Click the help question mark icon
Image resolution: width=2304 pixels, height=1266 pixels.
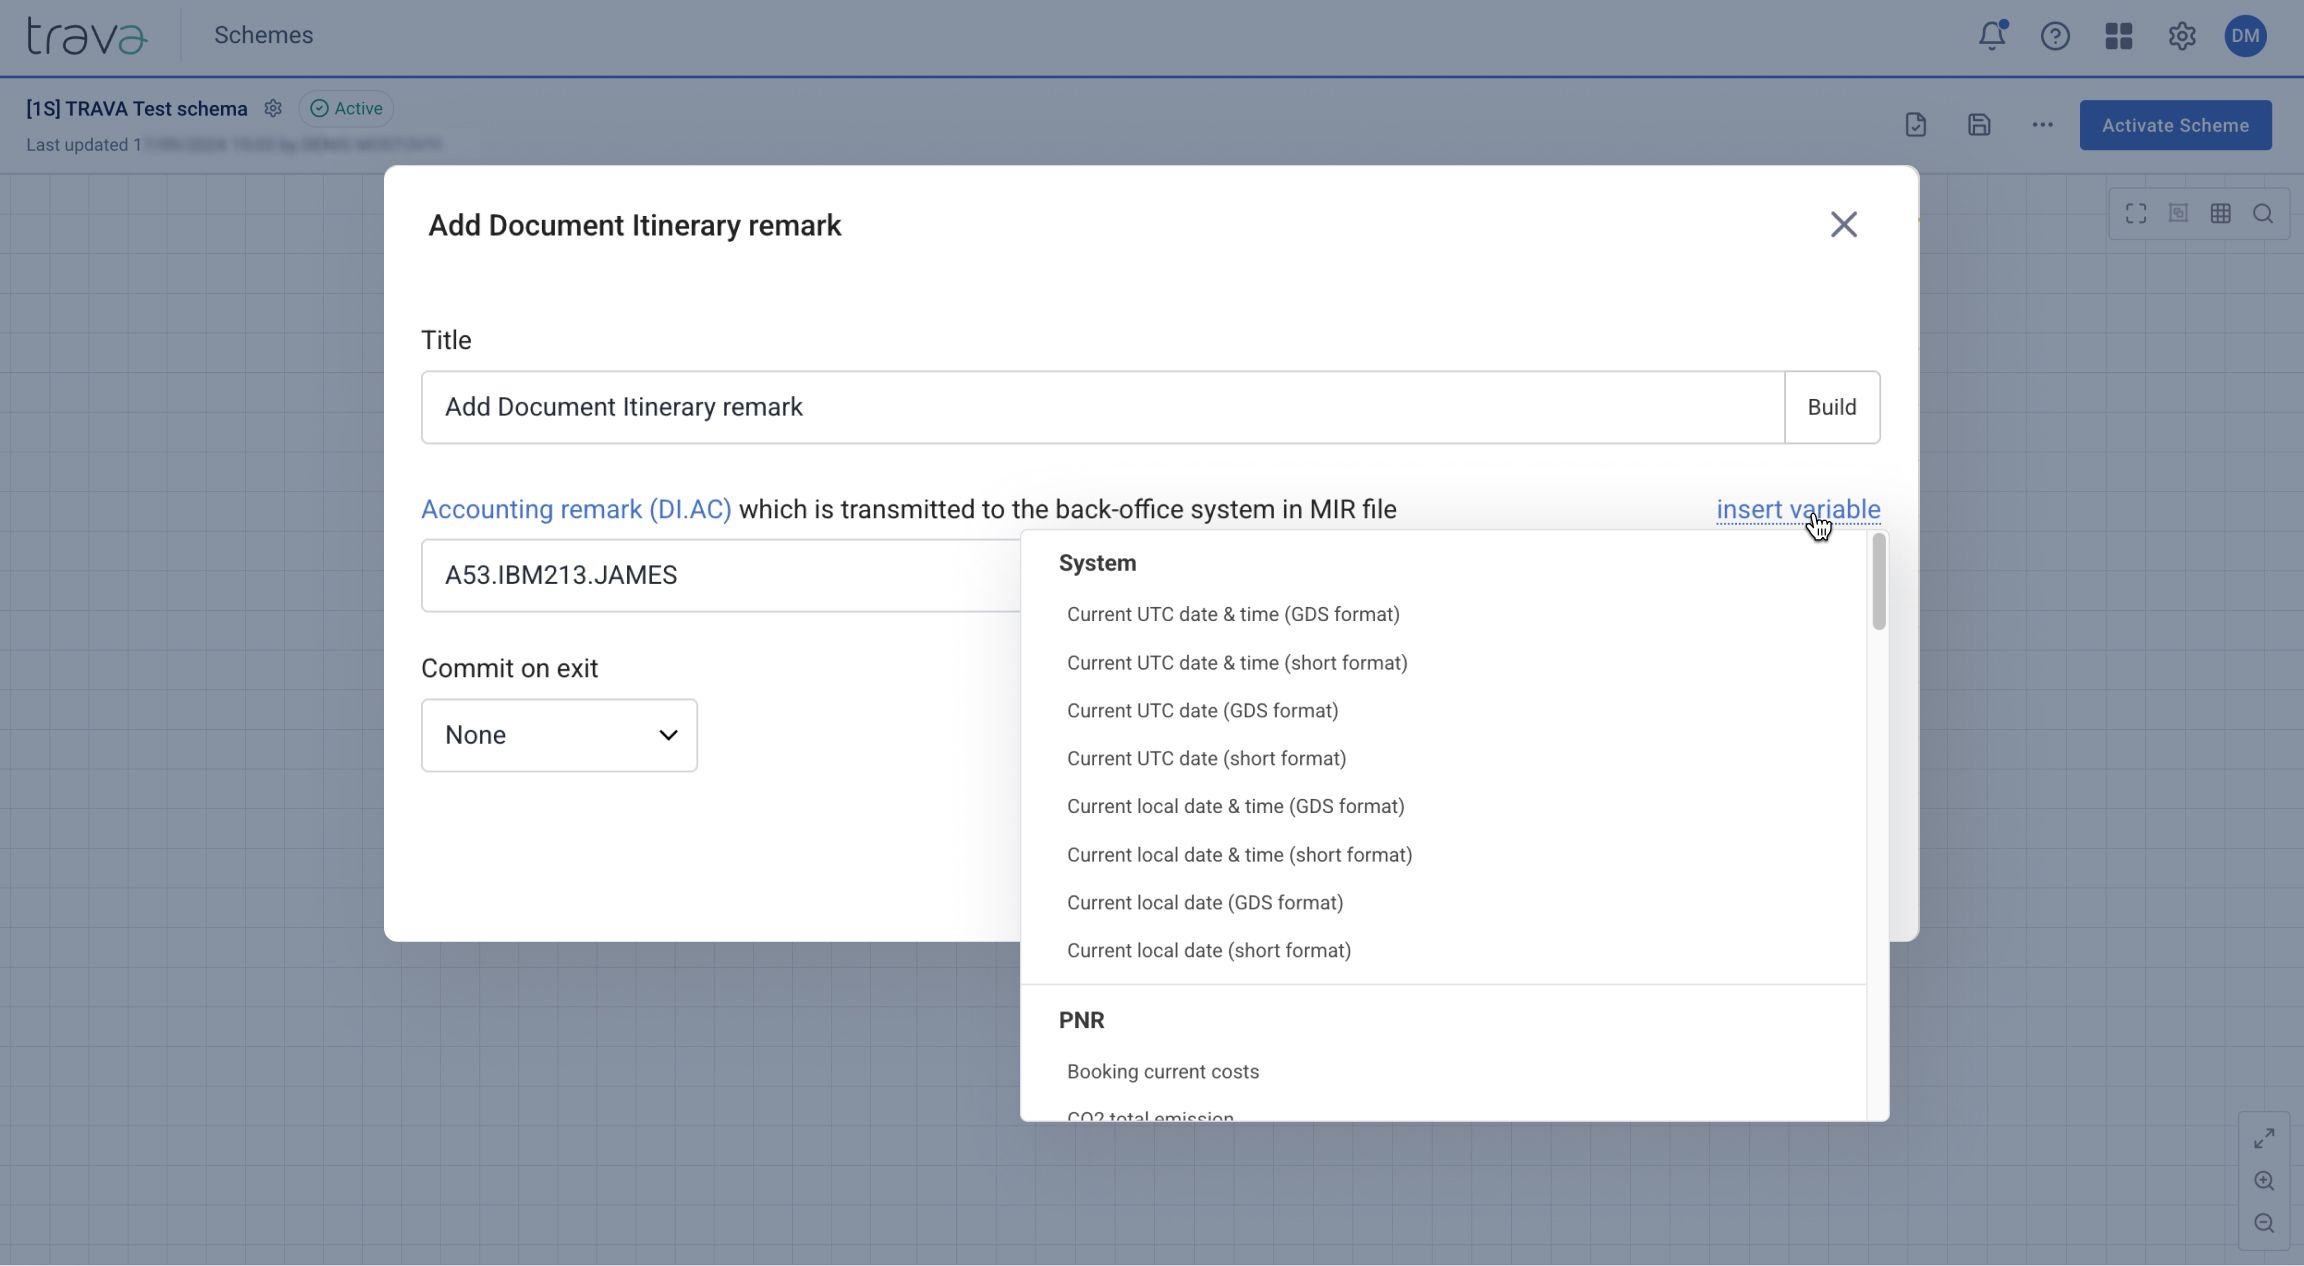(x=2055, y=36)
